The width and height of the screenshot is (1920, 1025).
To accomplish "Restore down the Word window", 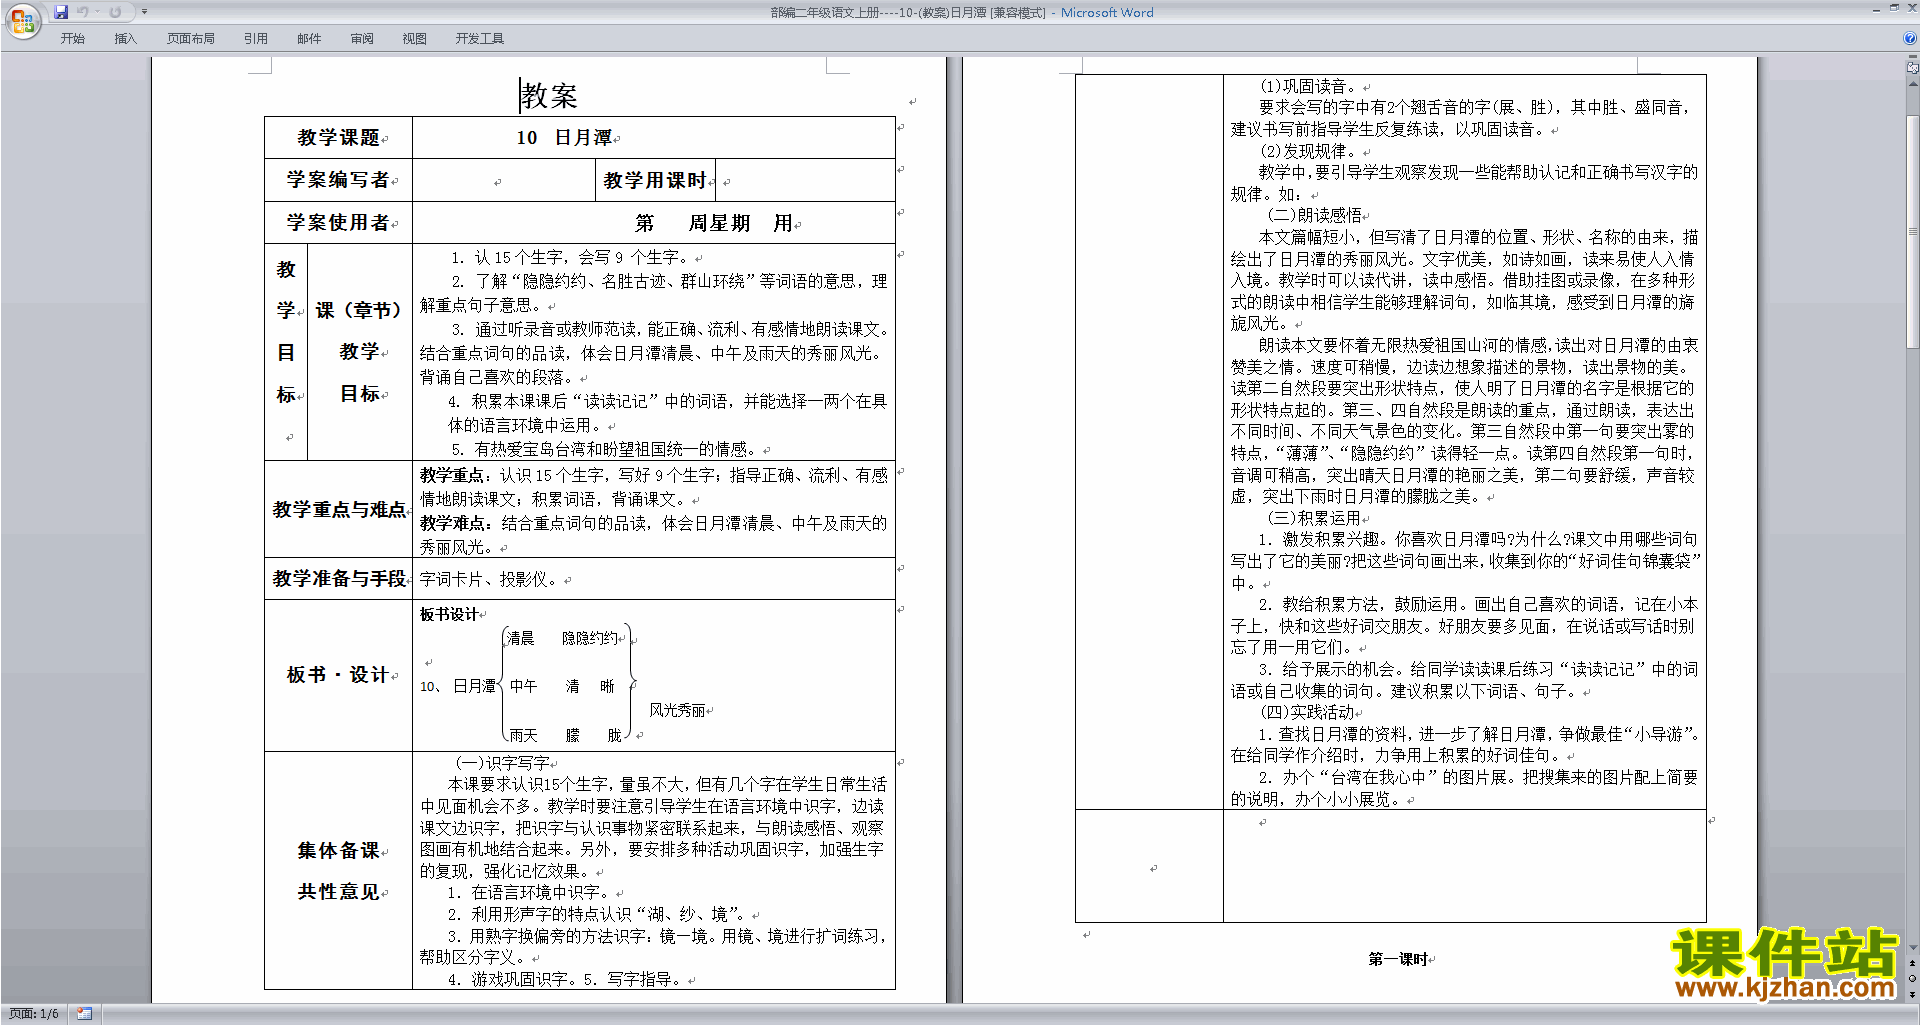I will coord(1893,8).
